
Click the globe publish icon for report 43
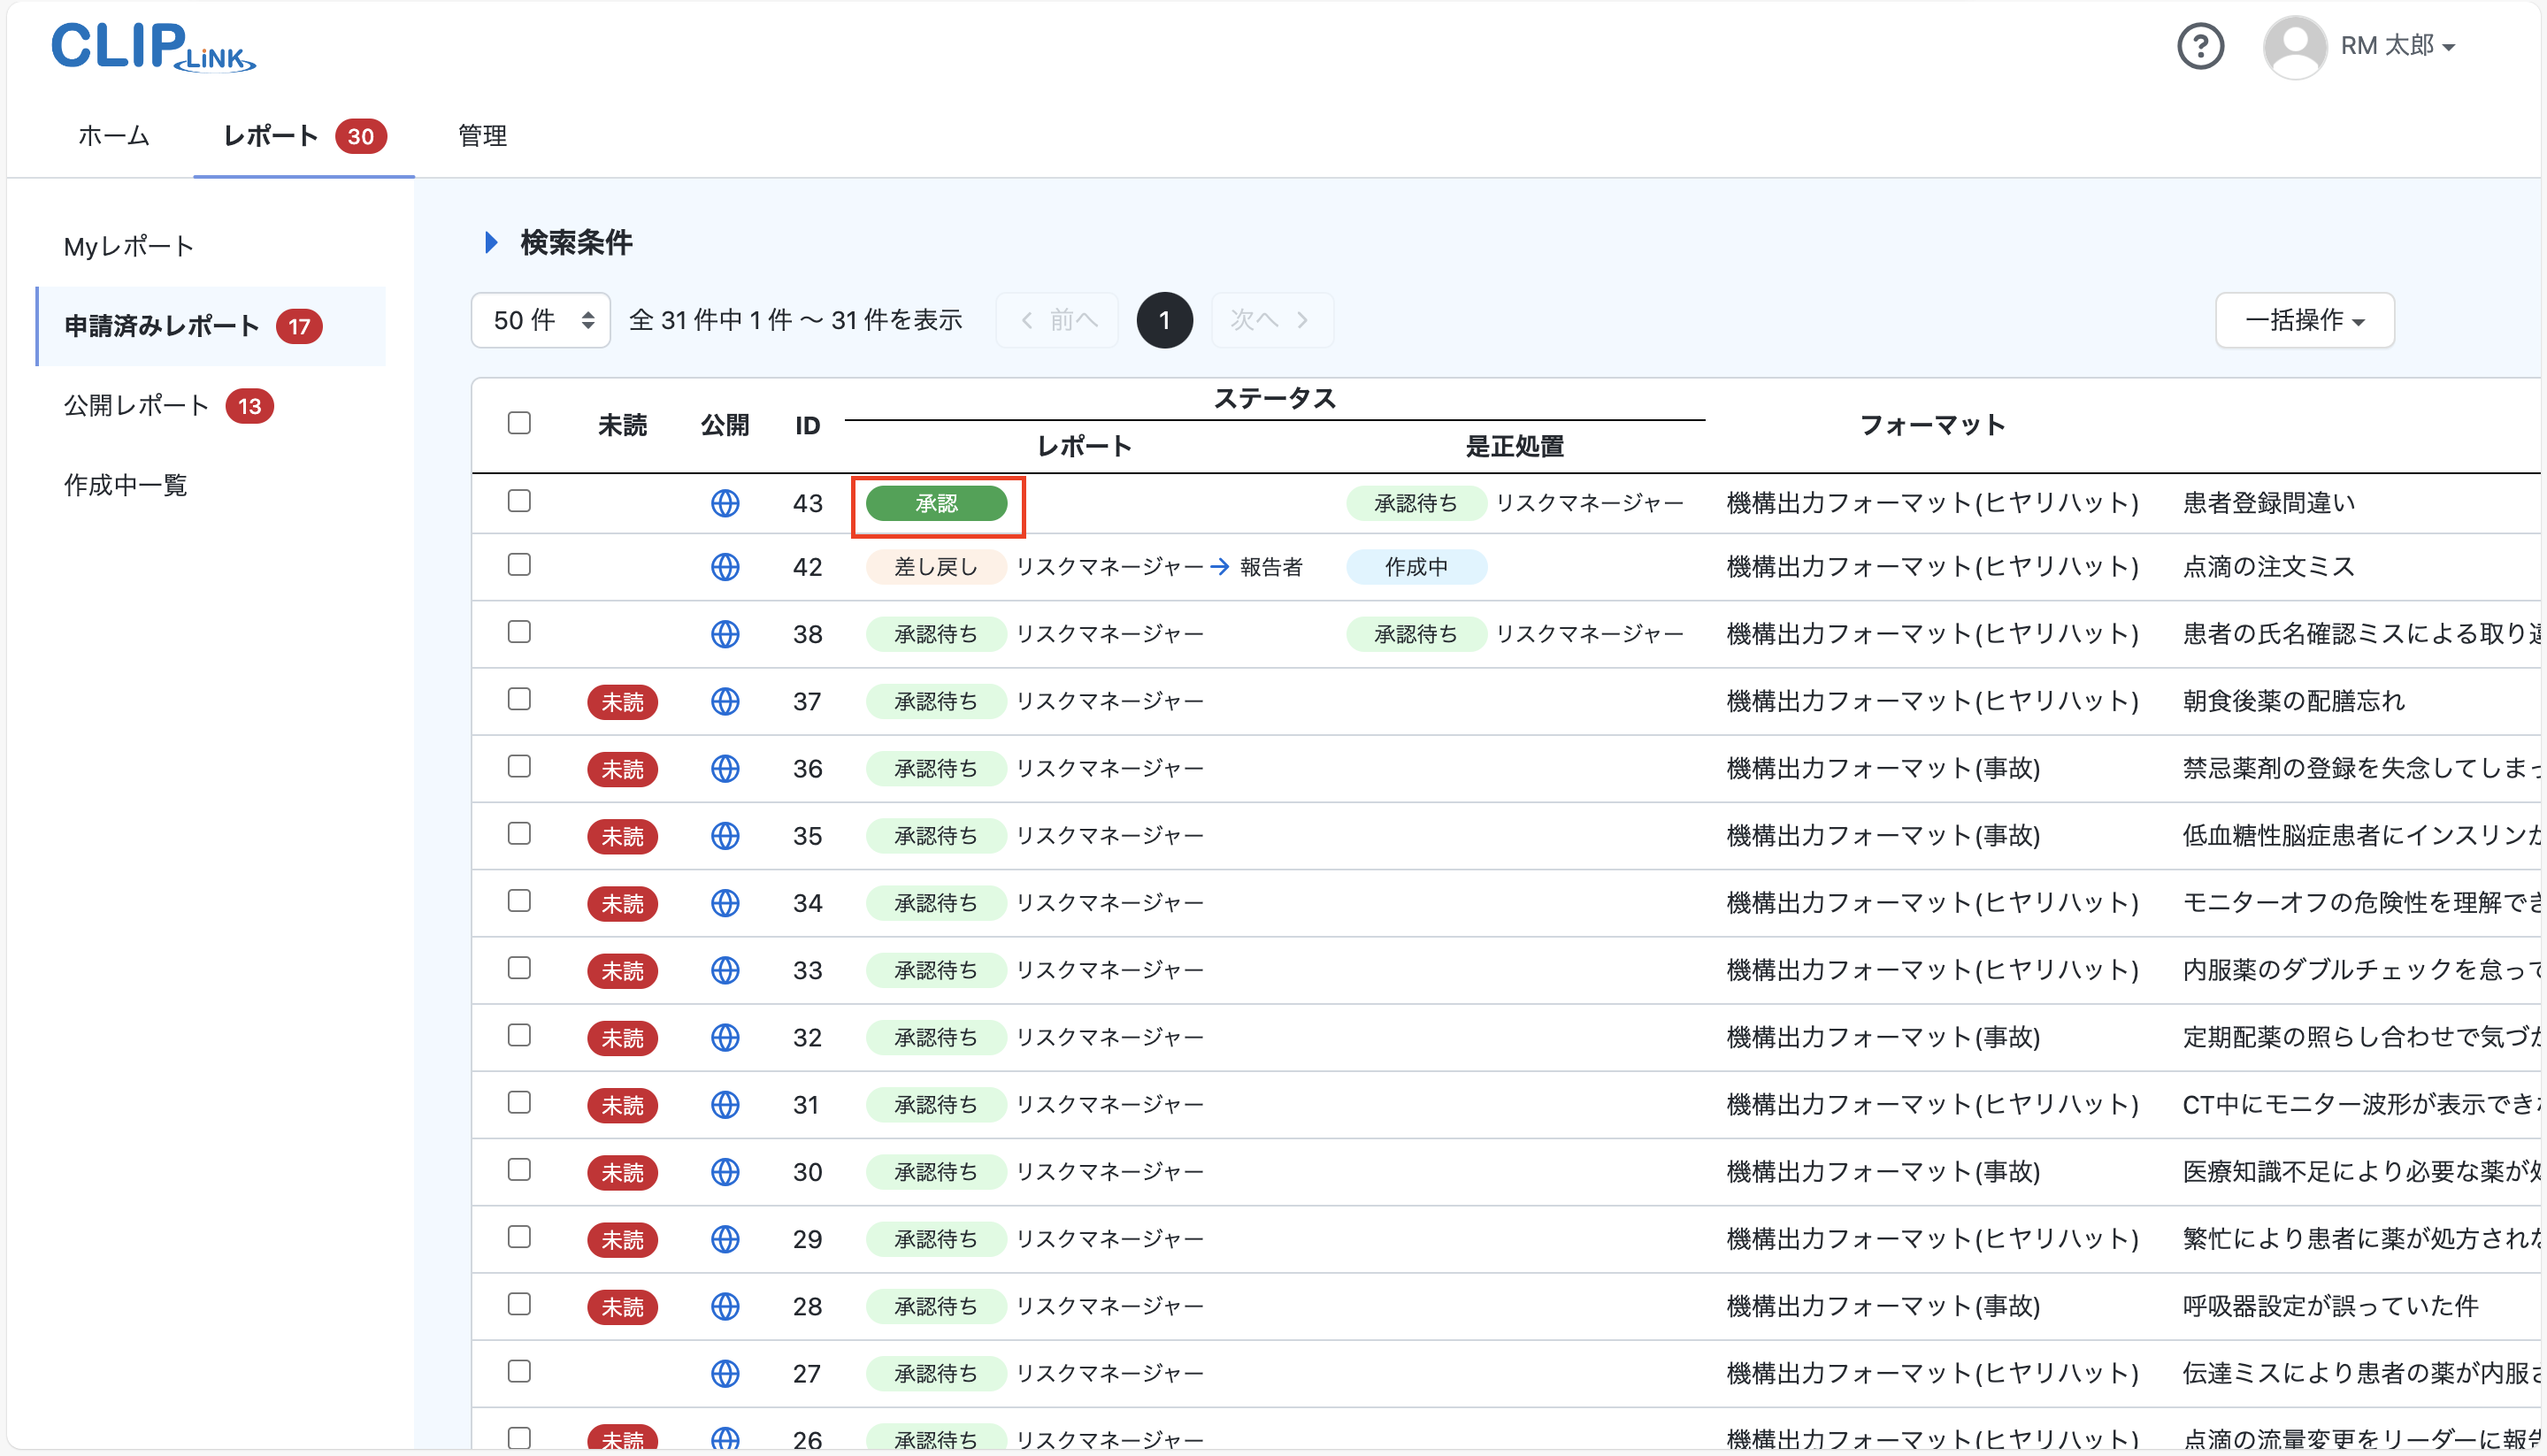coord(725,503)
